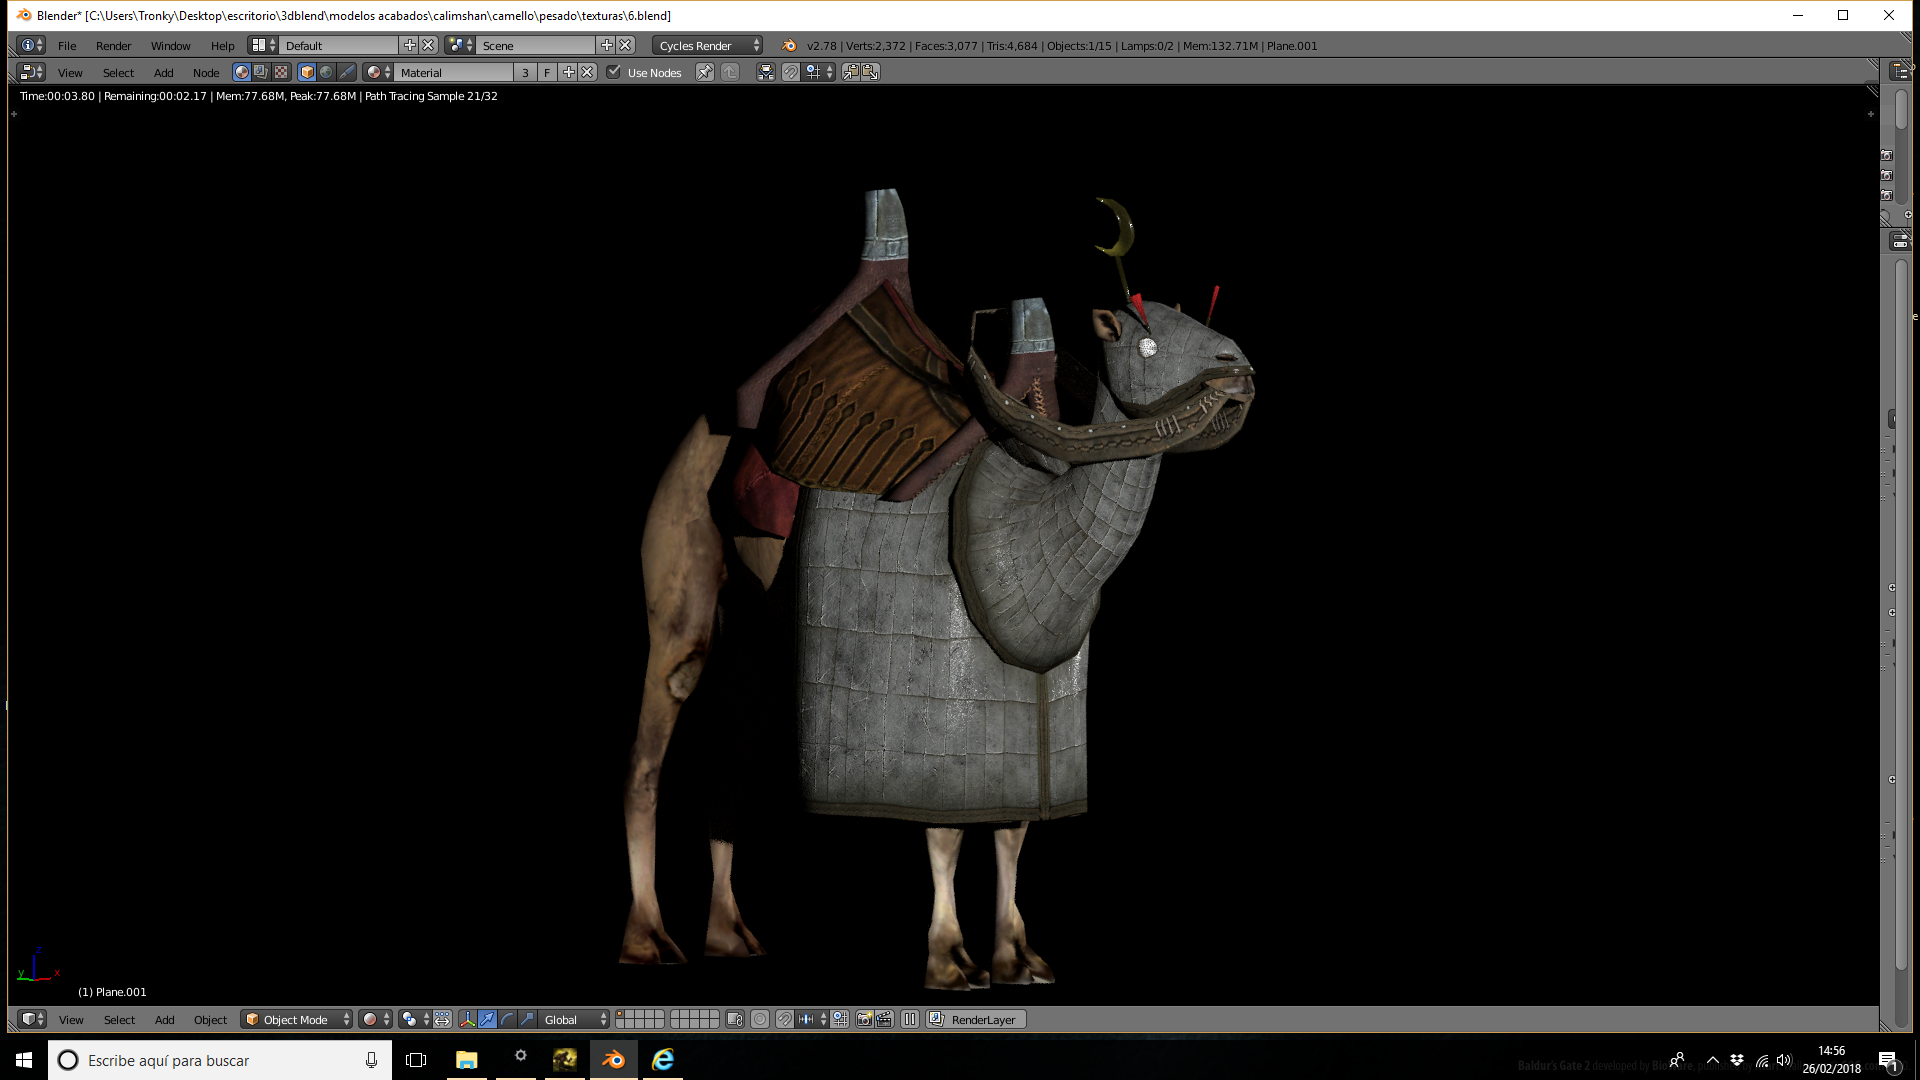Select the Shader nodes tree type icon
This screenshot has height=1080, width=1920.
click(x=241, y=72)
